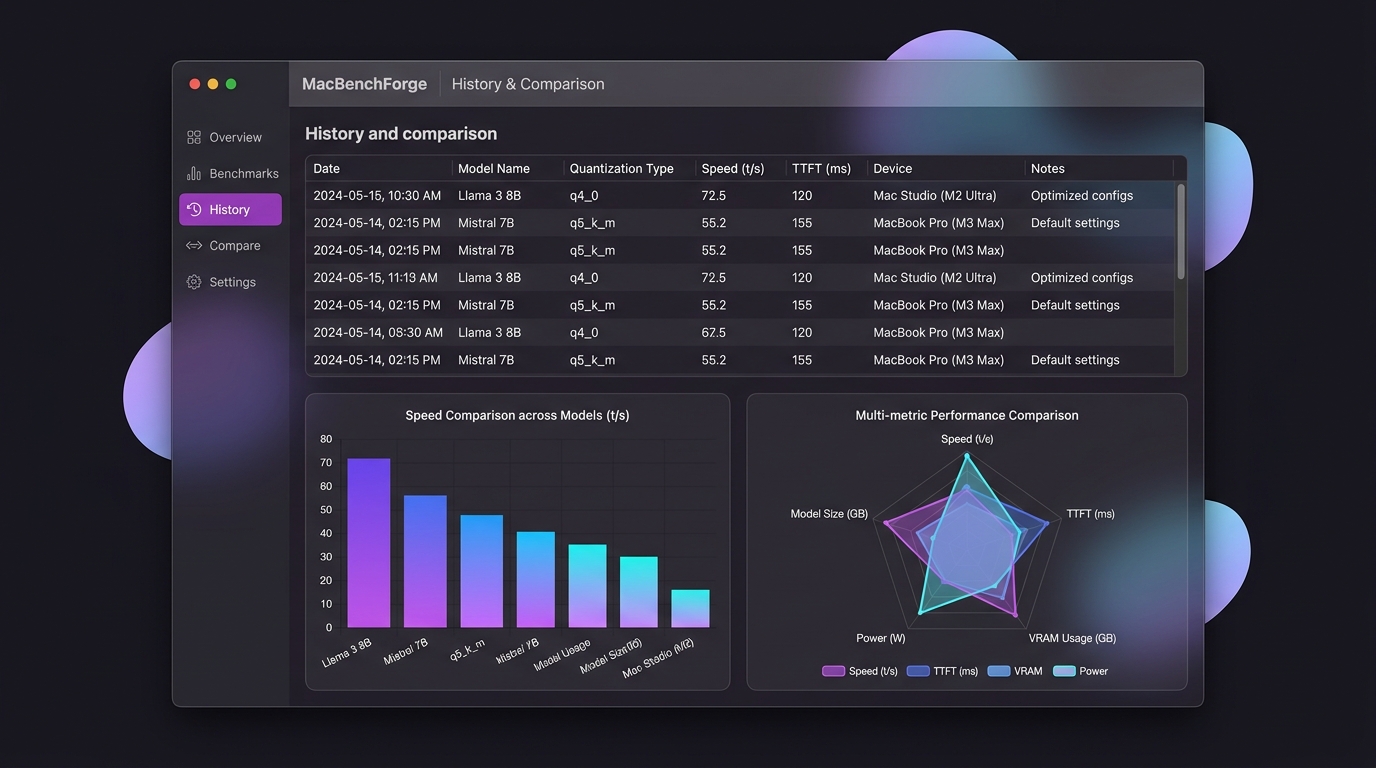
Task: Click "Optimized configs" in the 11:13 AM row
Action: pyautogui.click(x=1082, y=277)
